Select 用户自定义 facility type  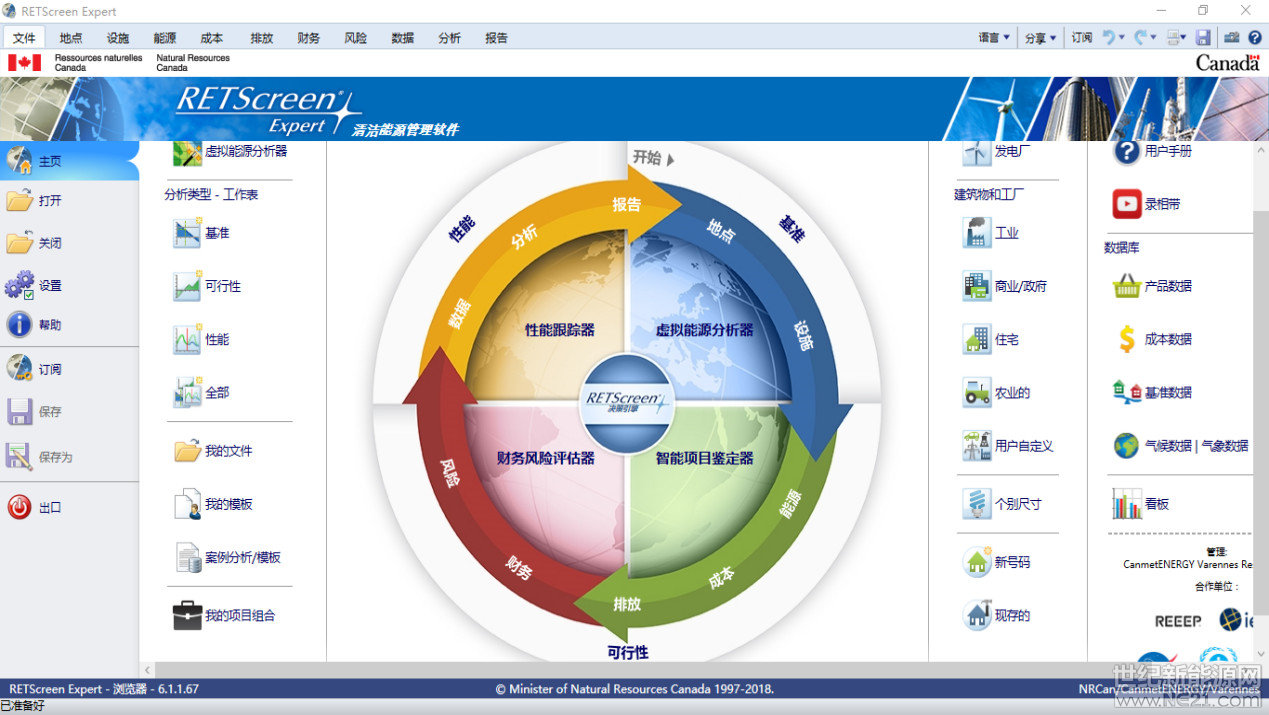(1008, 446)
